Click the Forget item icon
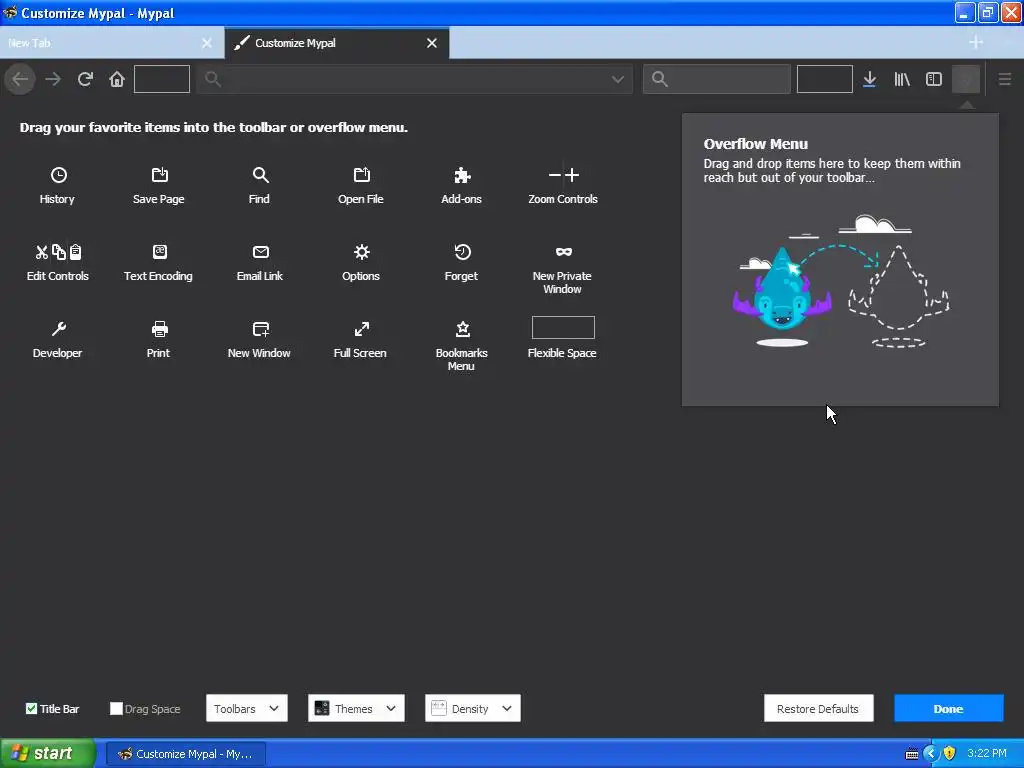Screen dimensions: 1024x768 click(x=462, y=252)
